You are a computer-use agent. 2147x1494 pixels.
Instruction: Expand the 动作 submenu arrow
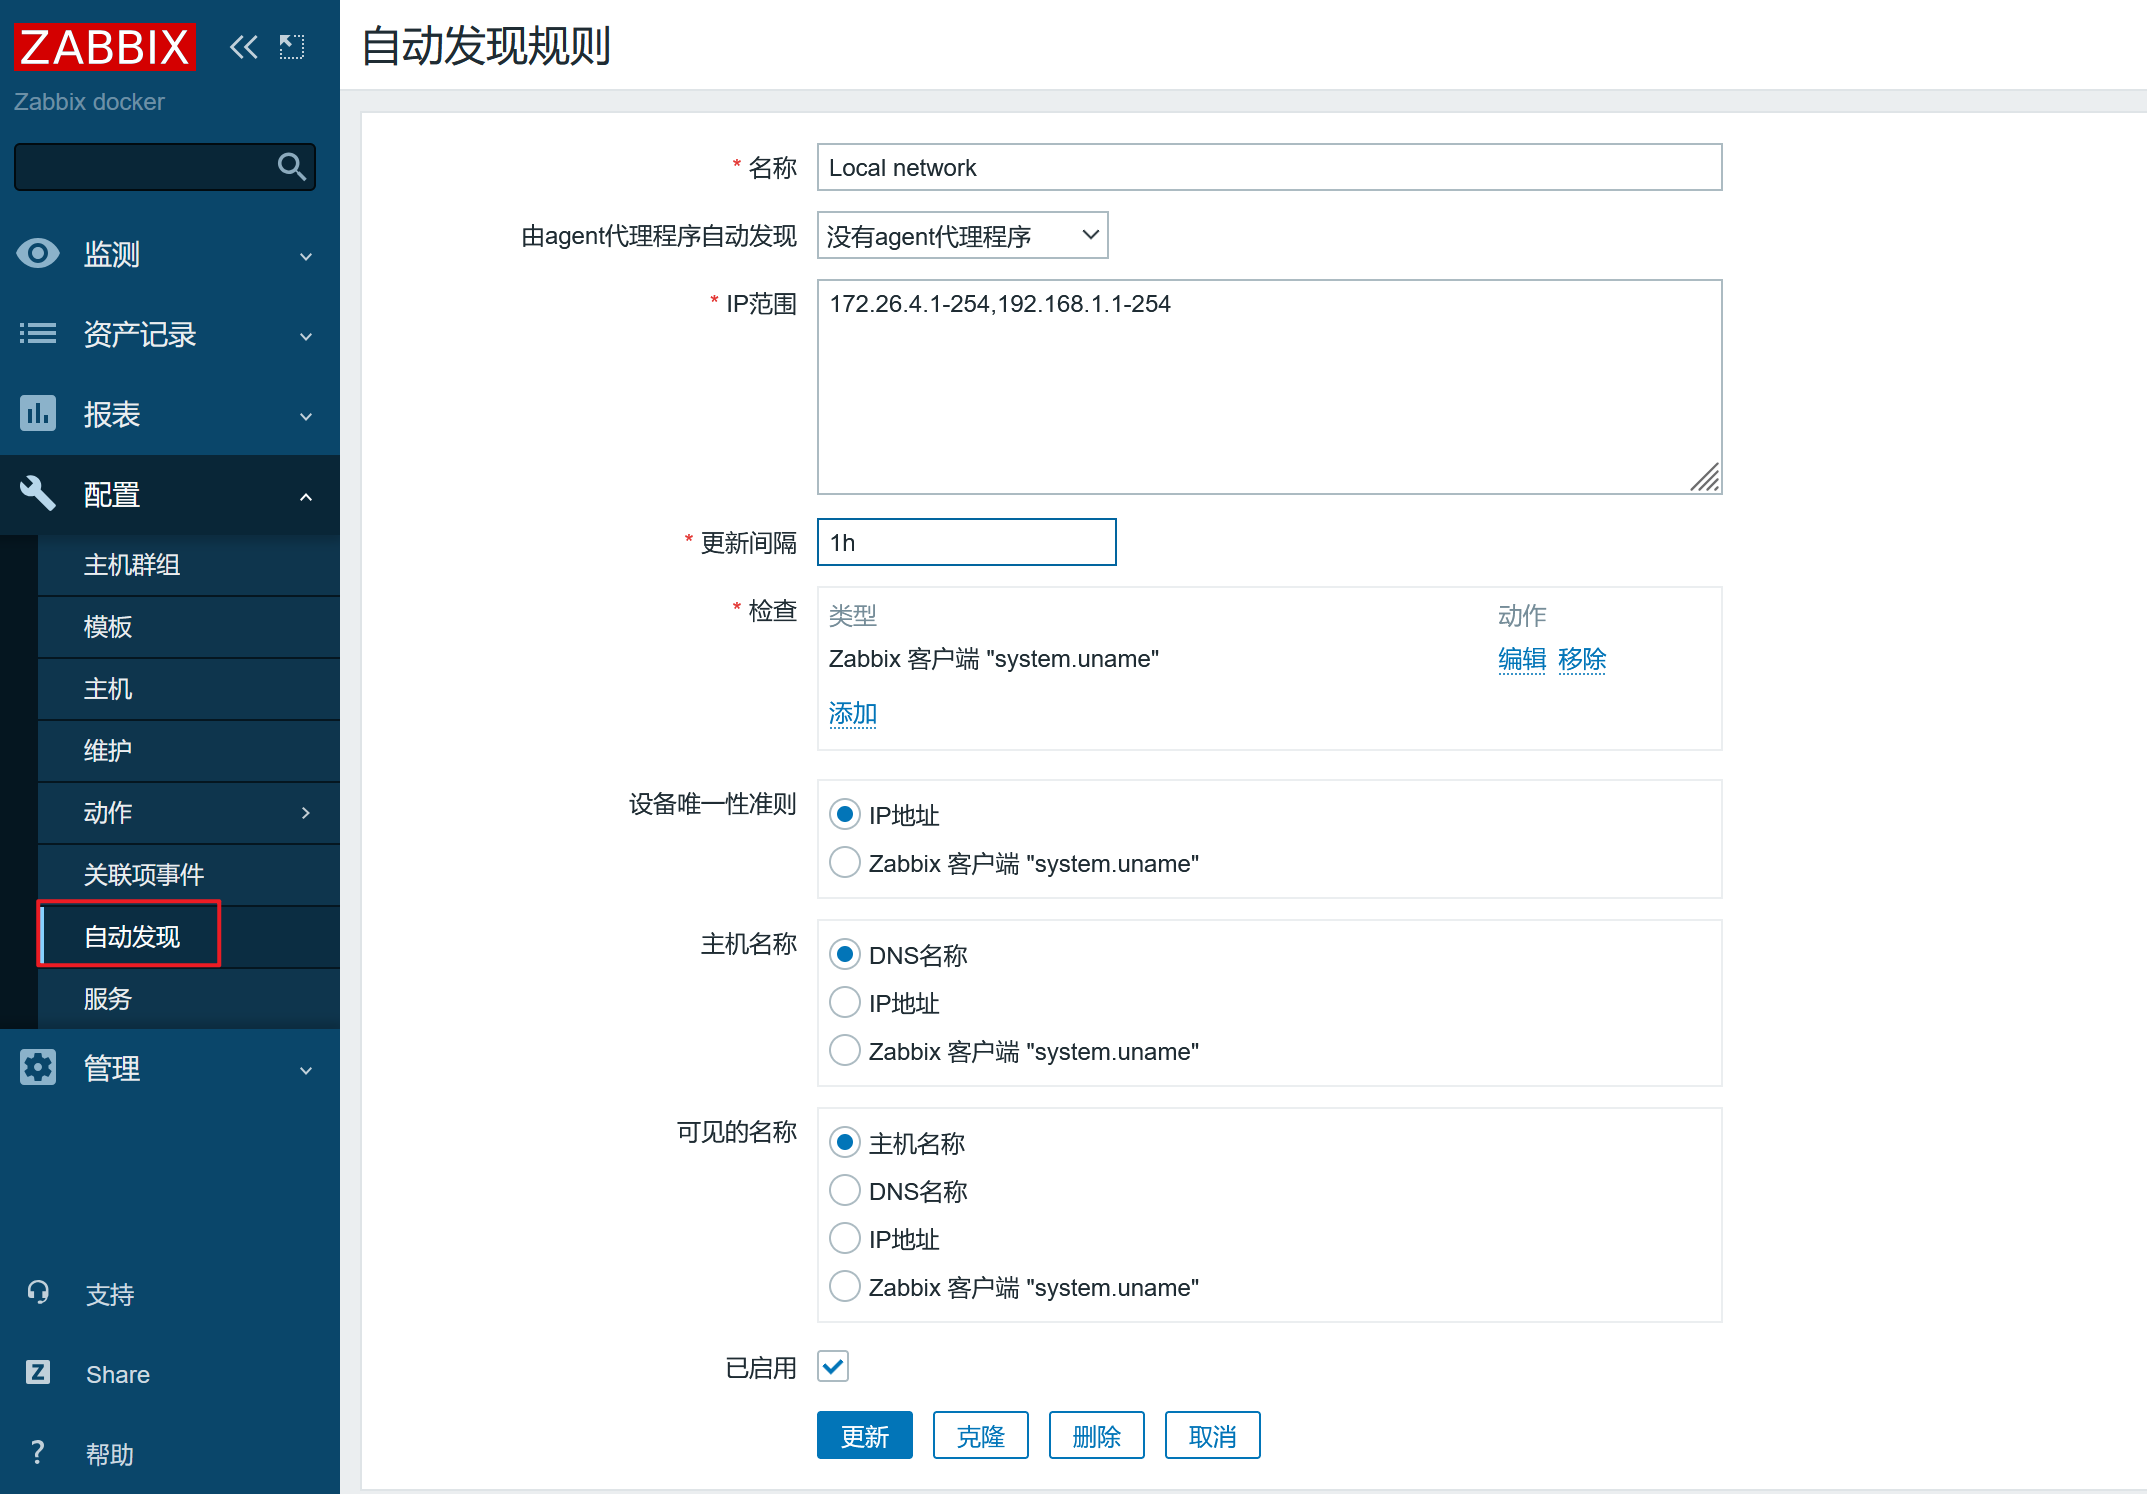(x=306, y=813)
